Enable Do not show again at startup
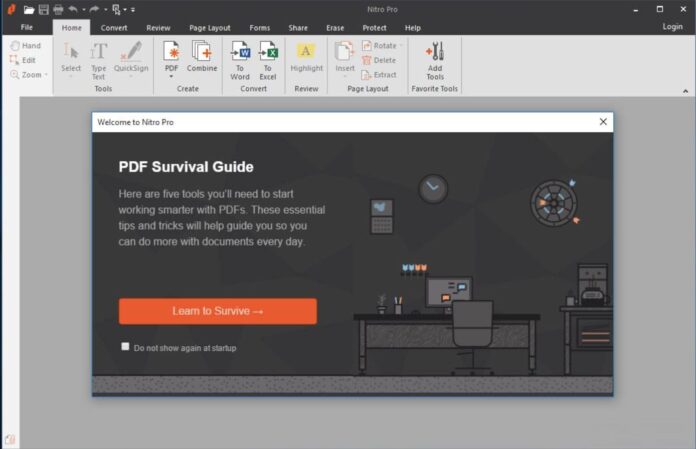This screenshot has height=449, width=696. coord(125,346)
